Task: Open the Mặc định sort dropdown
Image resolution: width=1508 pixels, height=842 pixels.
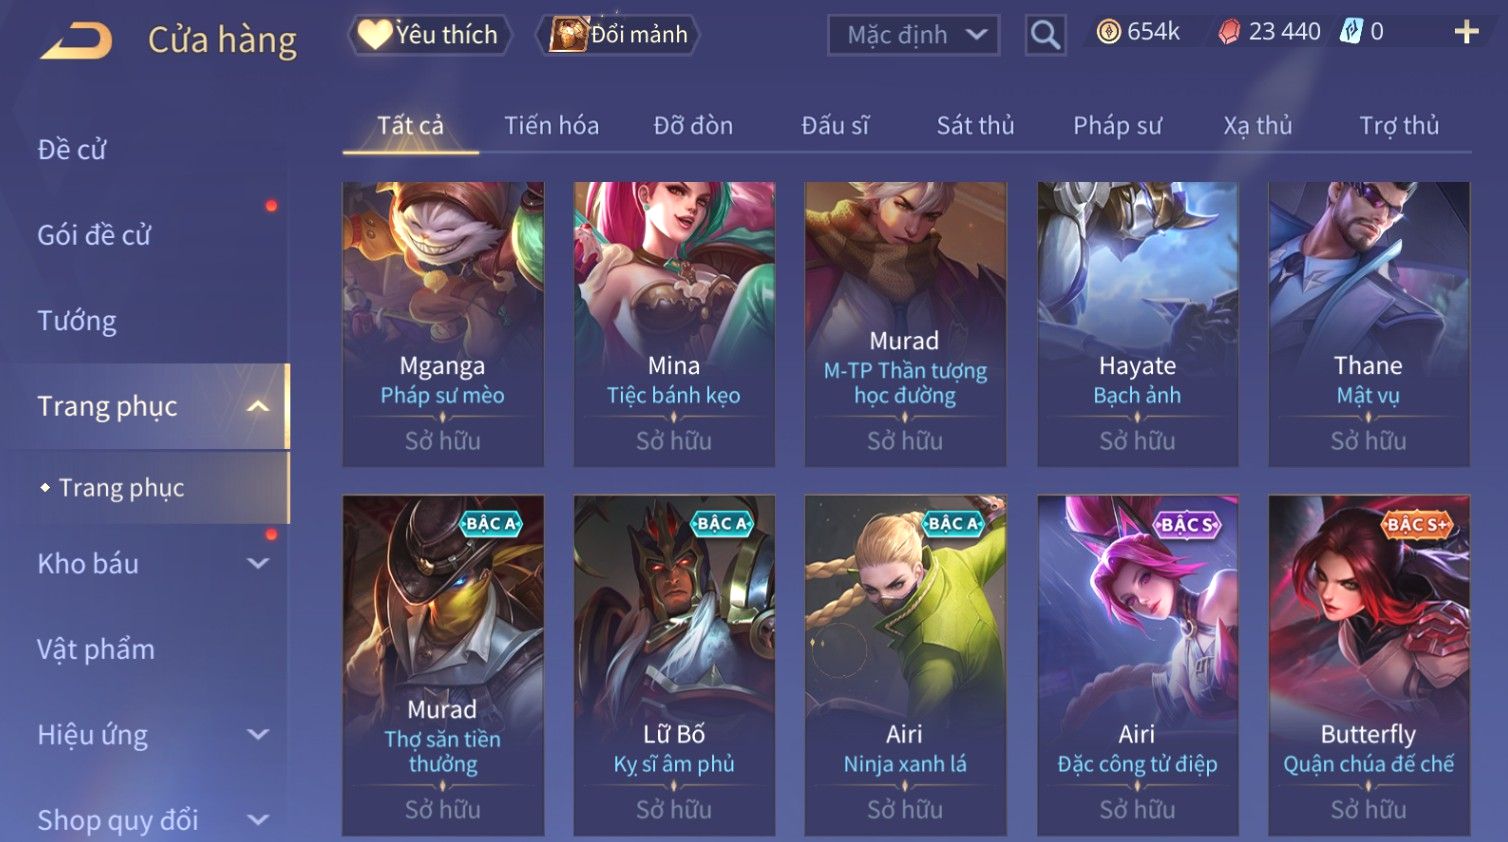Action: point(913,35)
